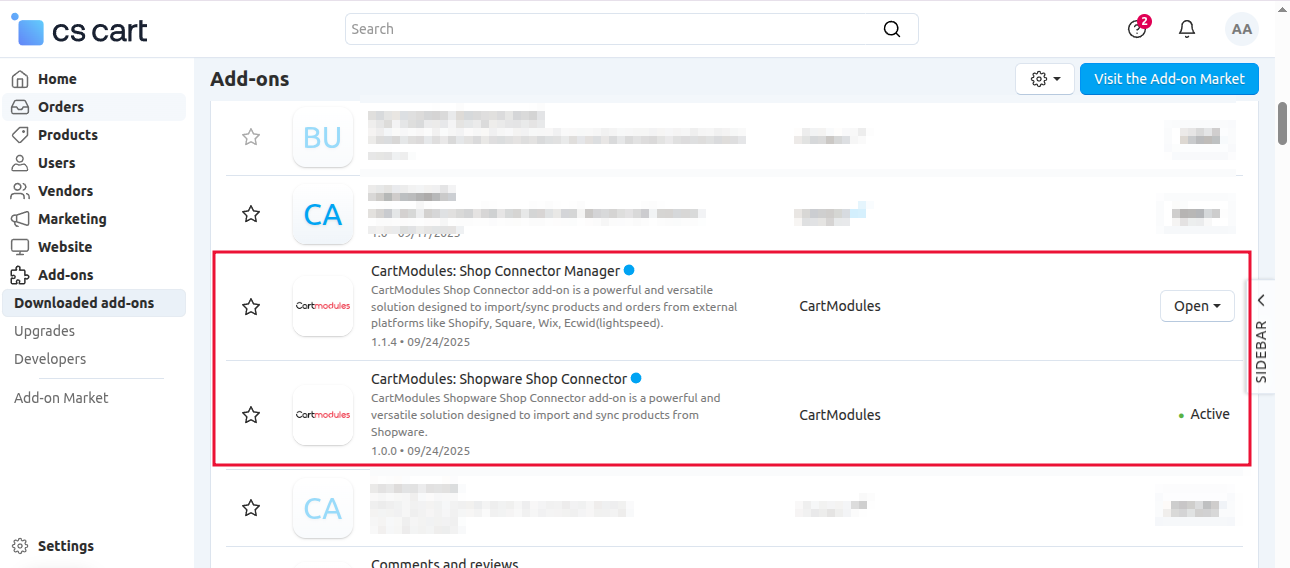Toggle favorite star on first CA add-on row
This screenshot has height=568, width=1290.
pyautogui.click(x=251, y=214)
